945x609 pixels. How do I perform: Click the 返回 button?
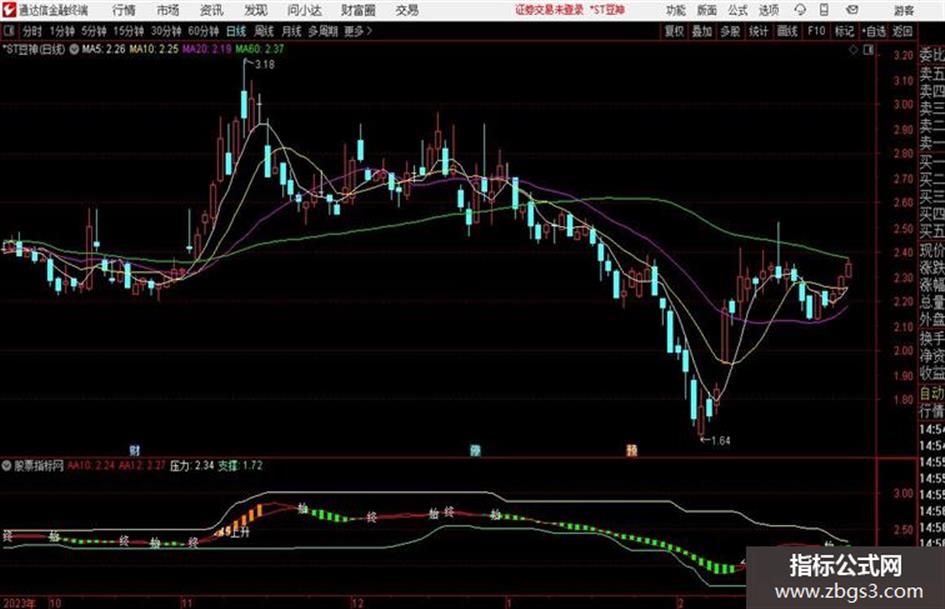pyautogui.click(x=902, y=31)
